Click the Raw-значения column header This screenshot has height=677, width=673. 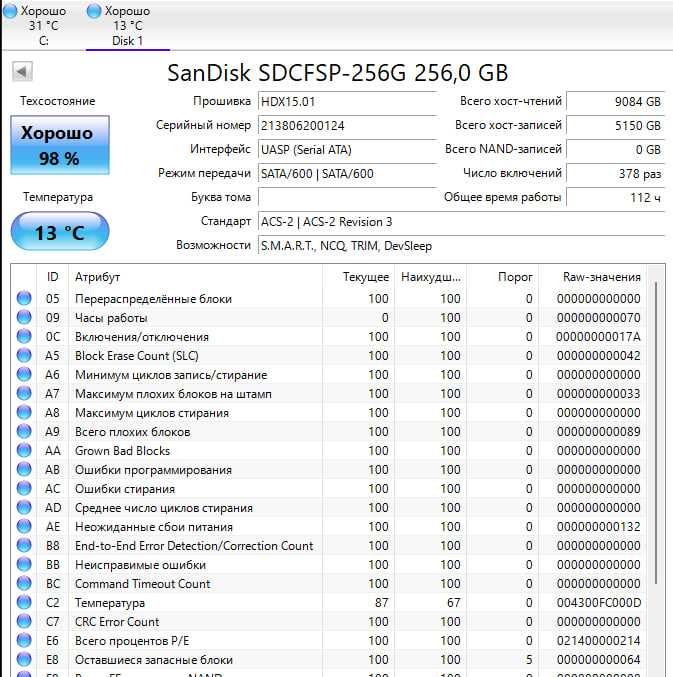click(592, 277)
